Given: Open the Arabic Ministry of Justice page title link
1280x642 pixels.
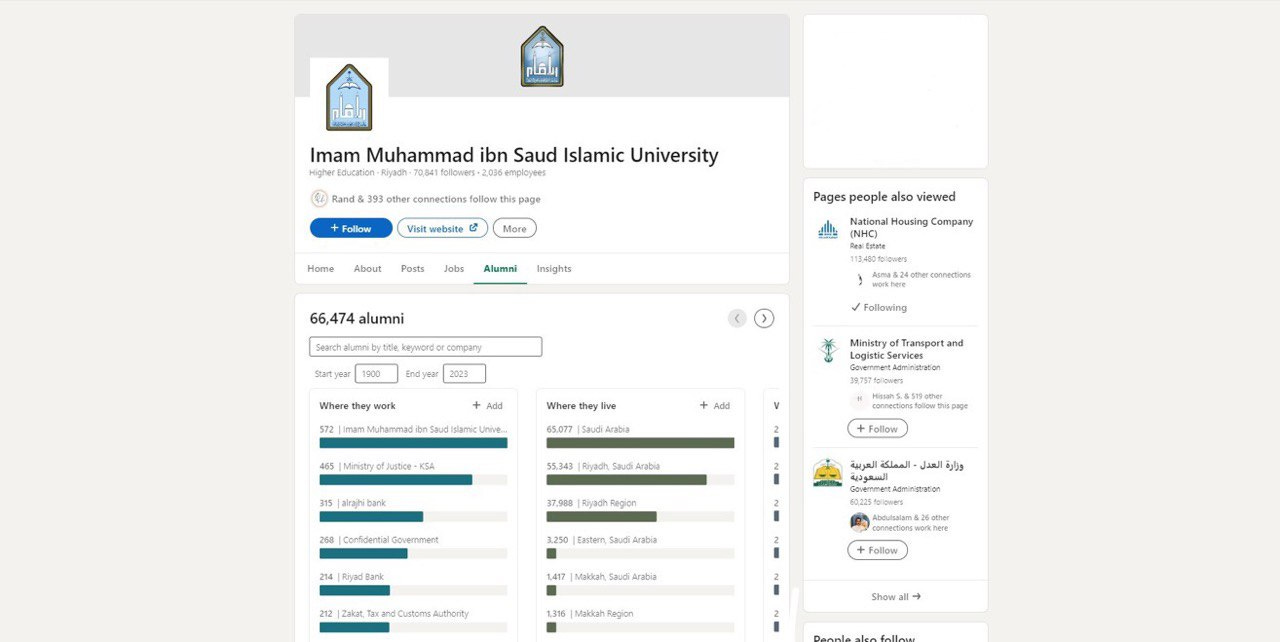Looking at the screenshot, I should (907, 471).
